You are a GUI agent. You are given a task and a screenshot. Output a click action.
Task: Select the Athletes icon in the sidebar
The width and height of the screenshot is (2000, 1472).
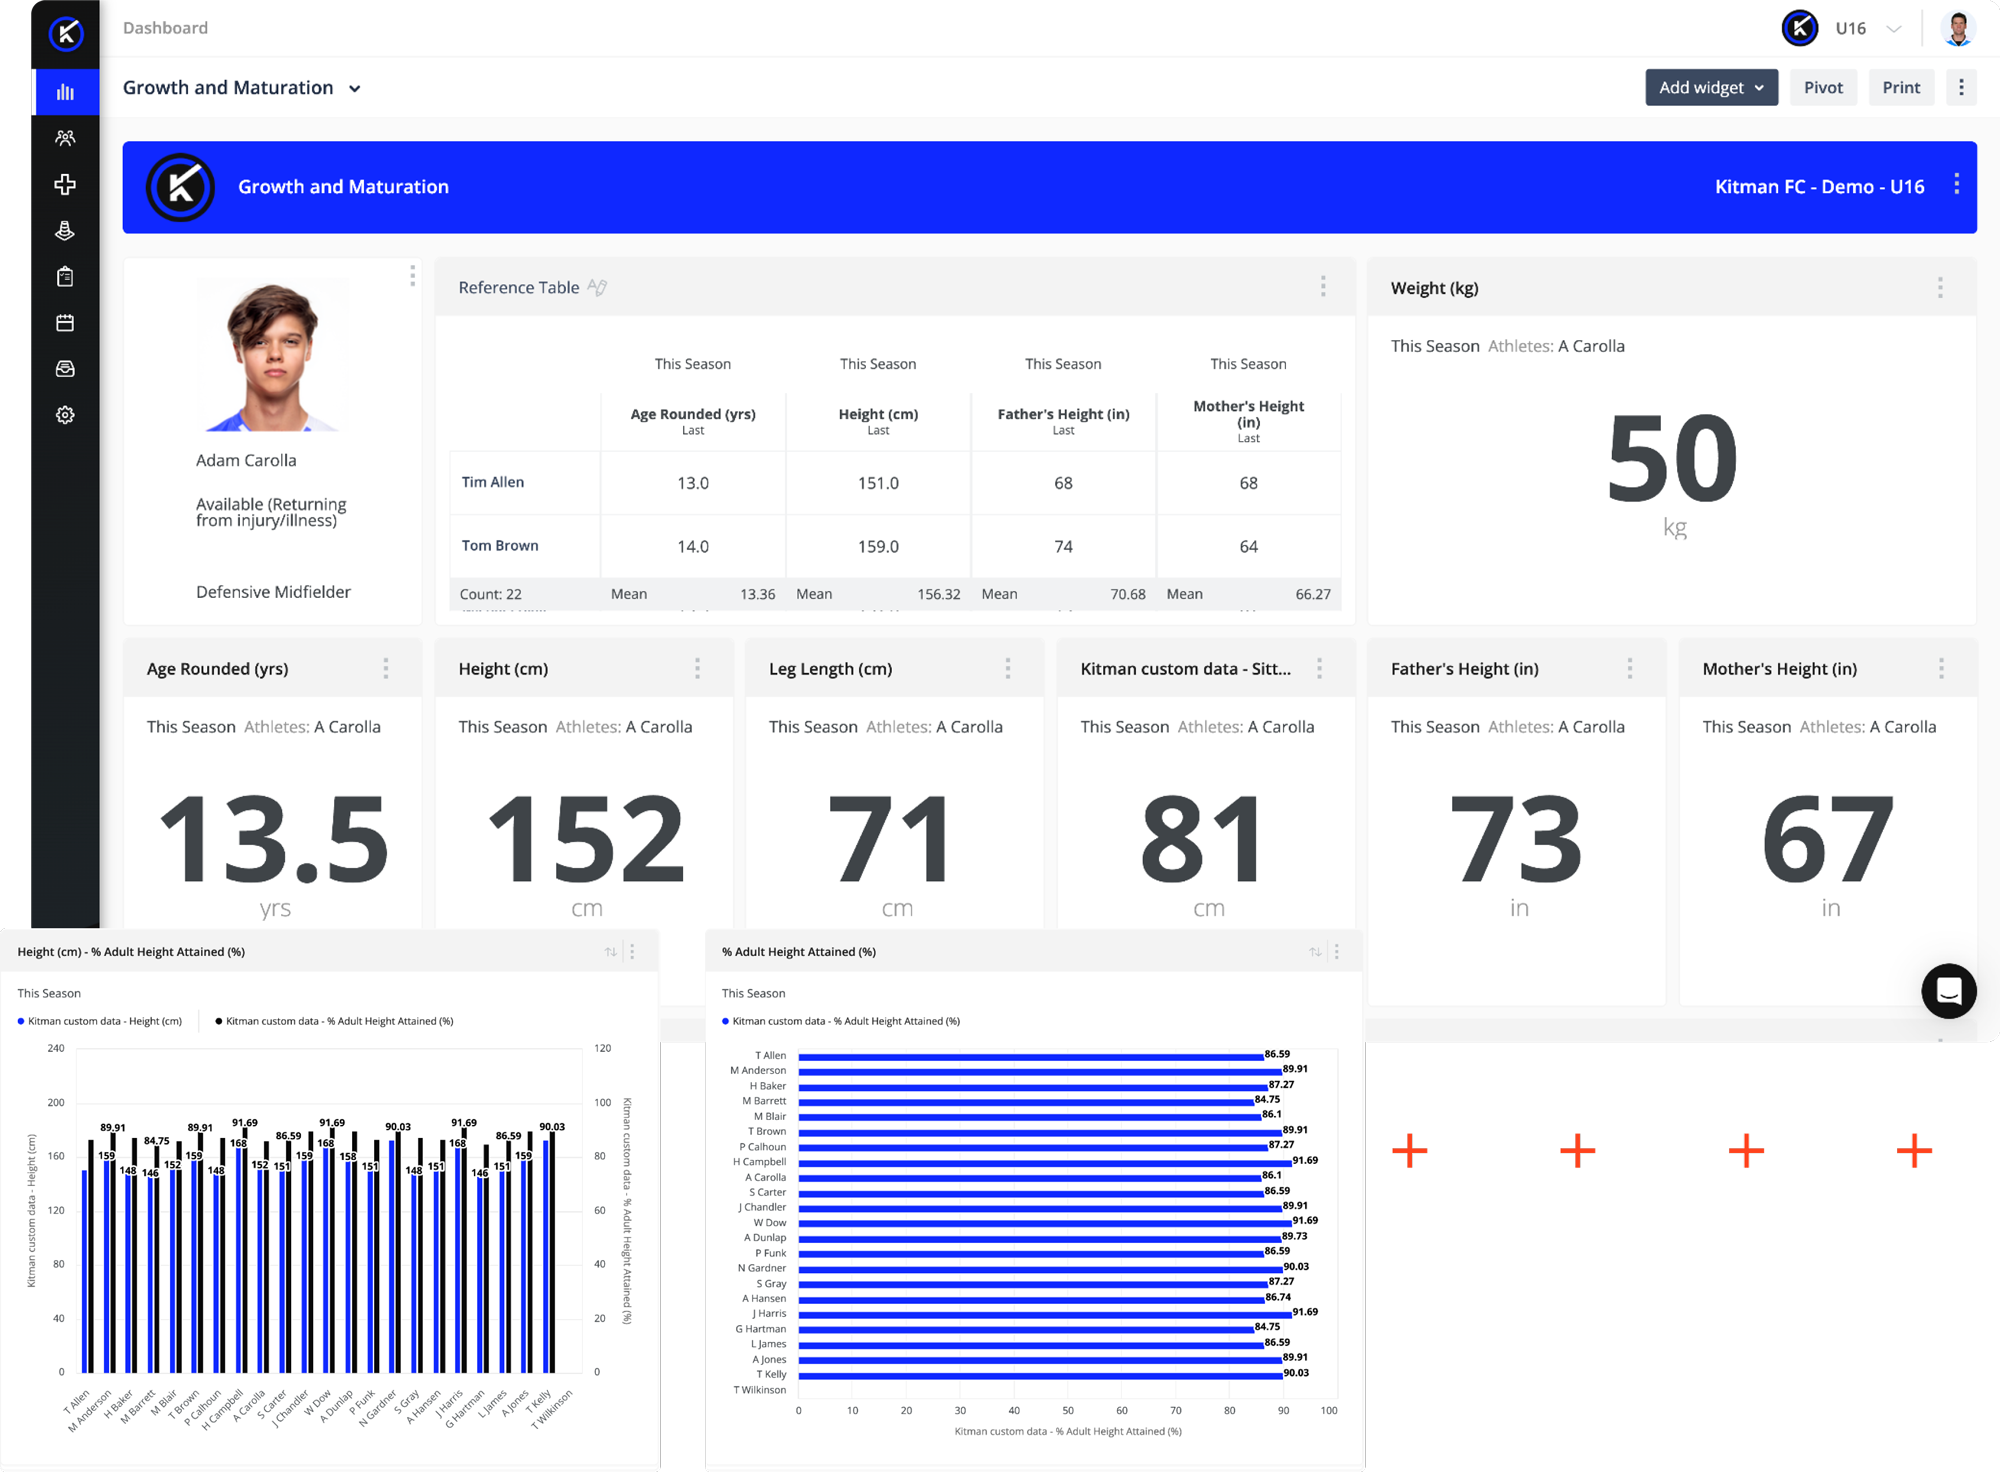pyautogui.click(x=64, y=138)
